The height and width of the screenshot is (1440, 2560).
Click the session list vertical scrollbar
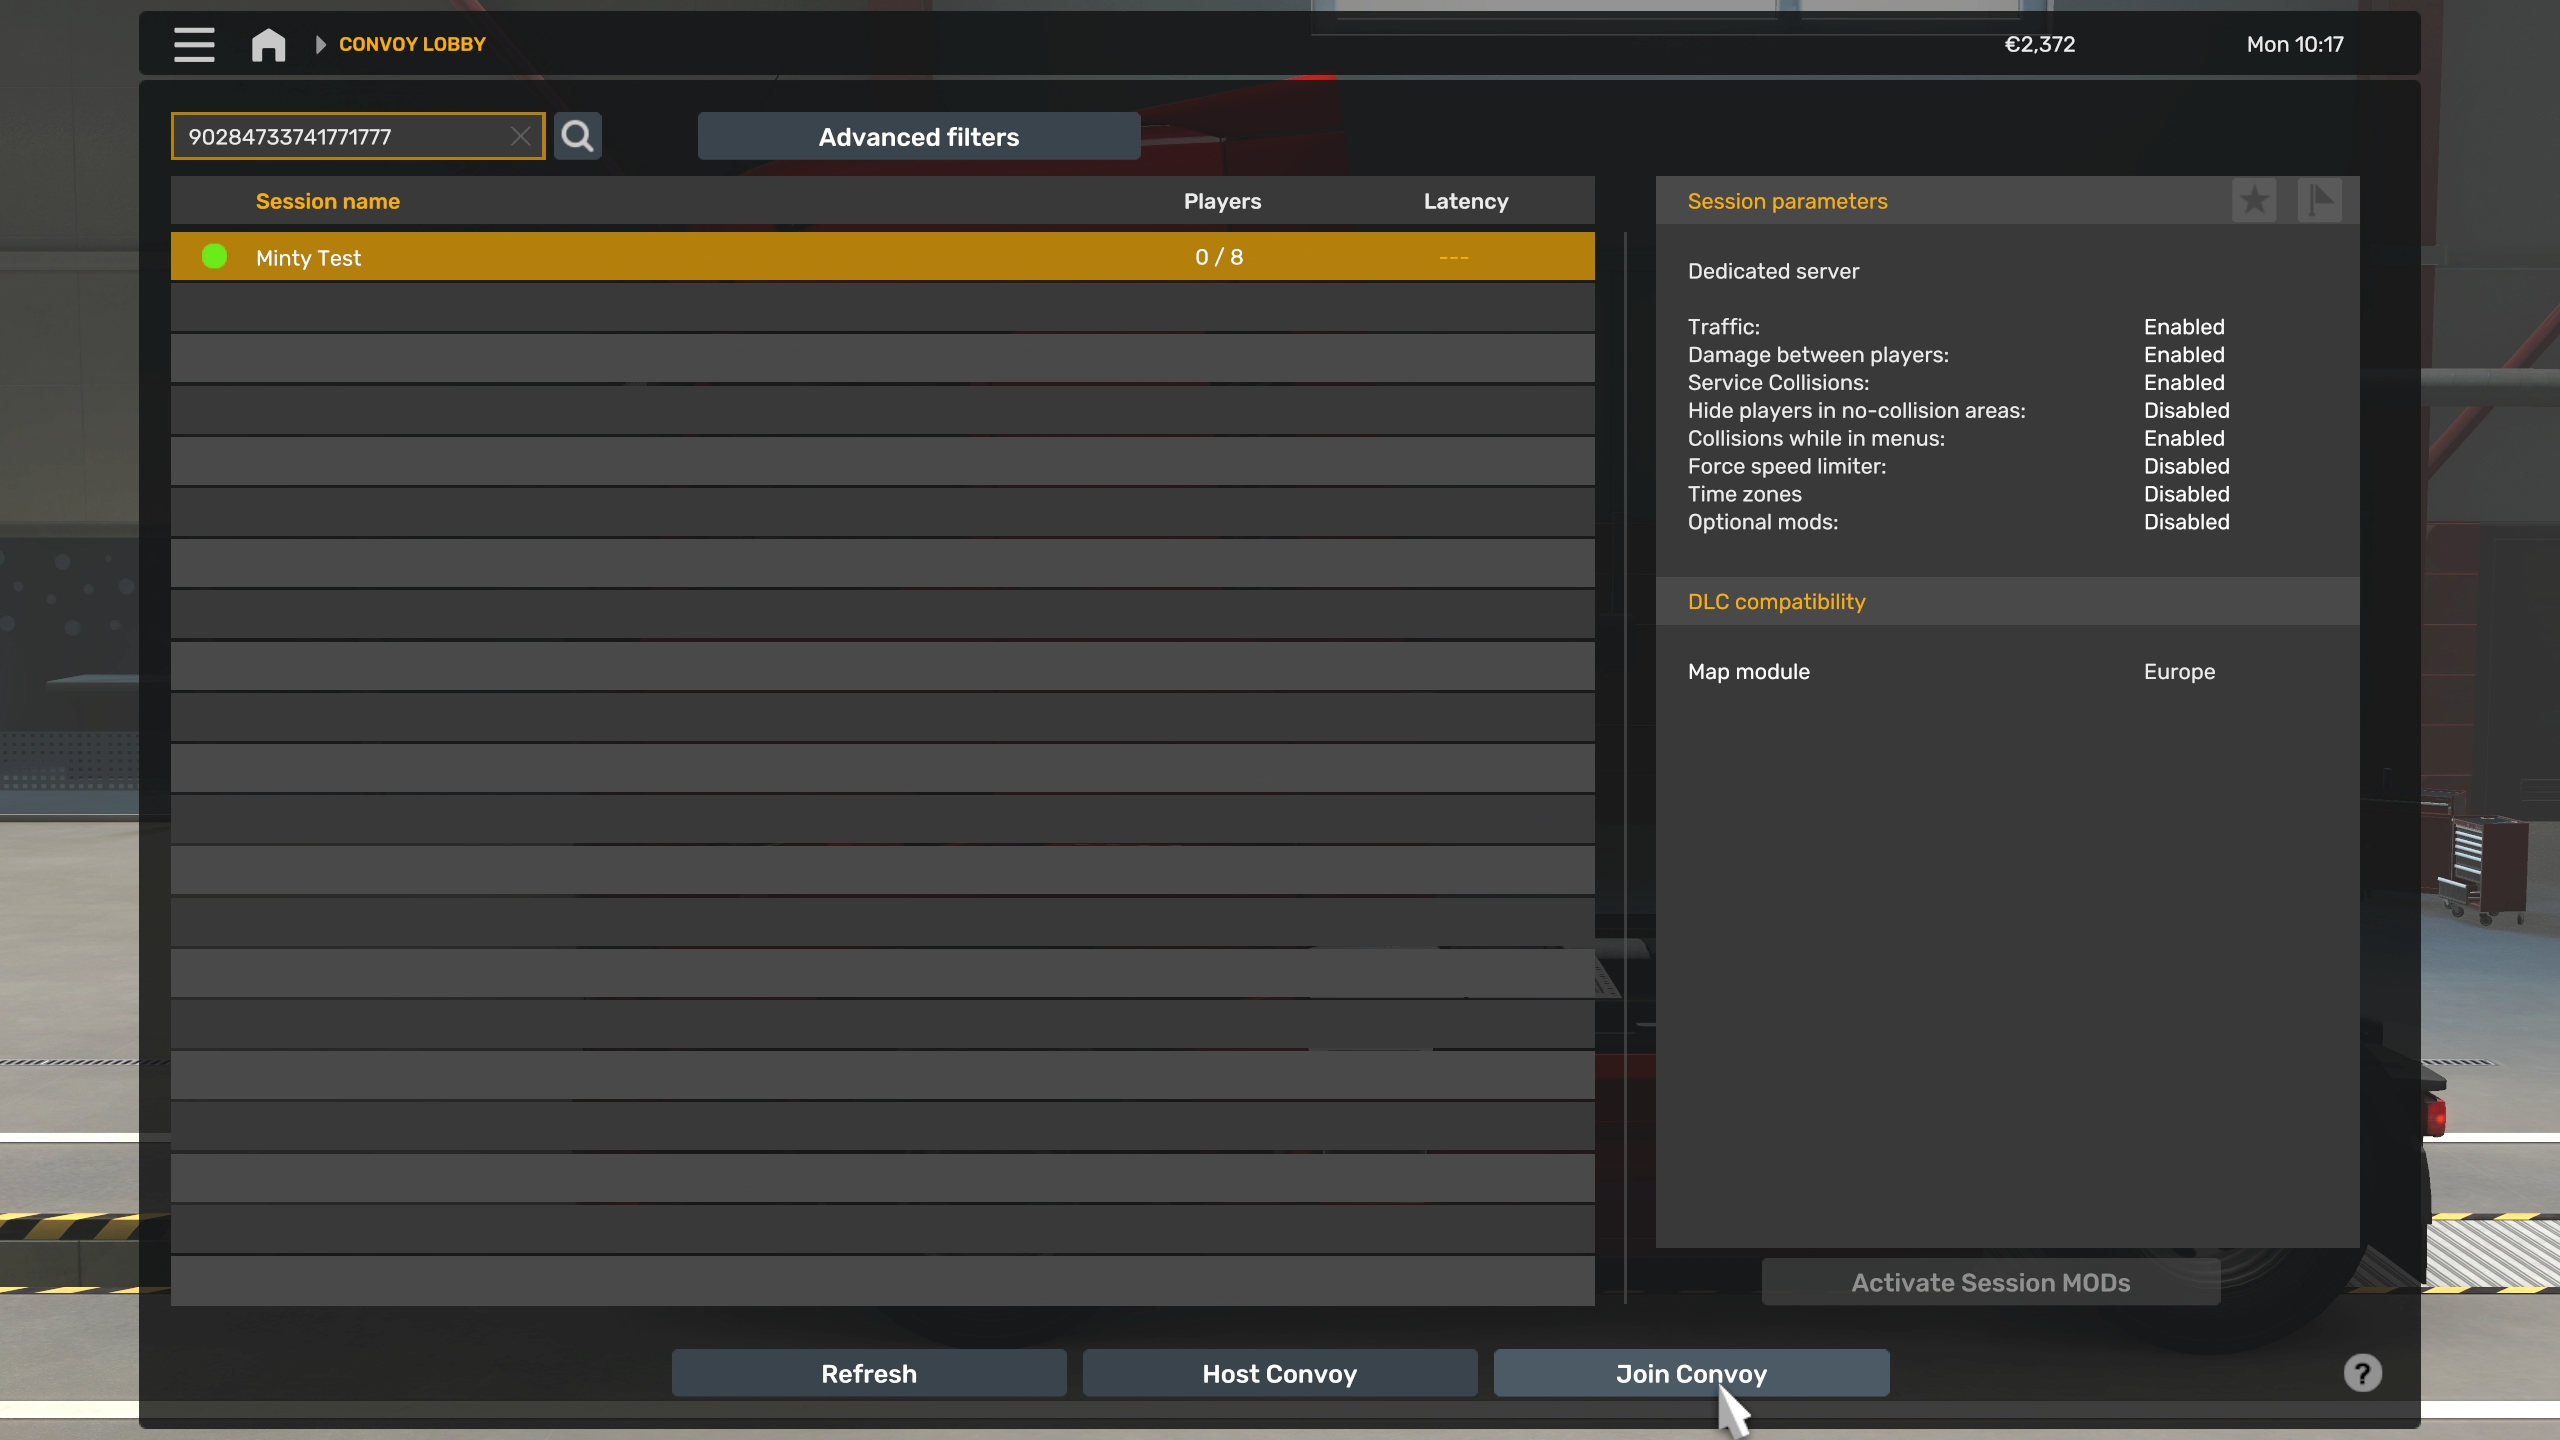1625,766
